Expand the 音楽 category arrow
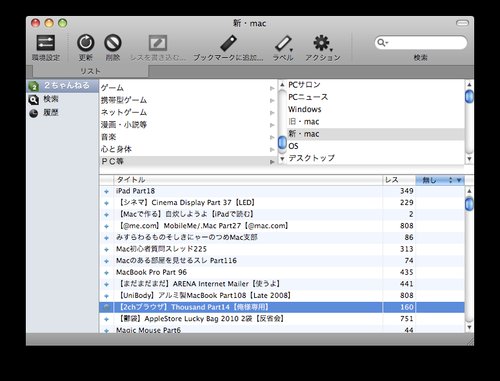The width and height of the screenshot is (500, 381). [272, 137]
